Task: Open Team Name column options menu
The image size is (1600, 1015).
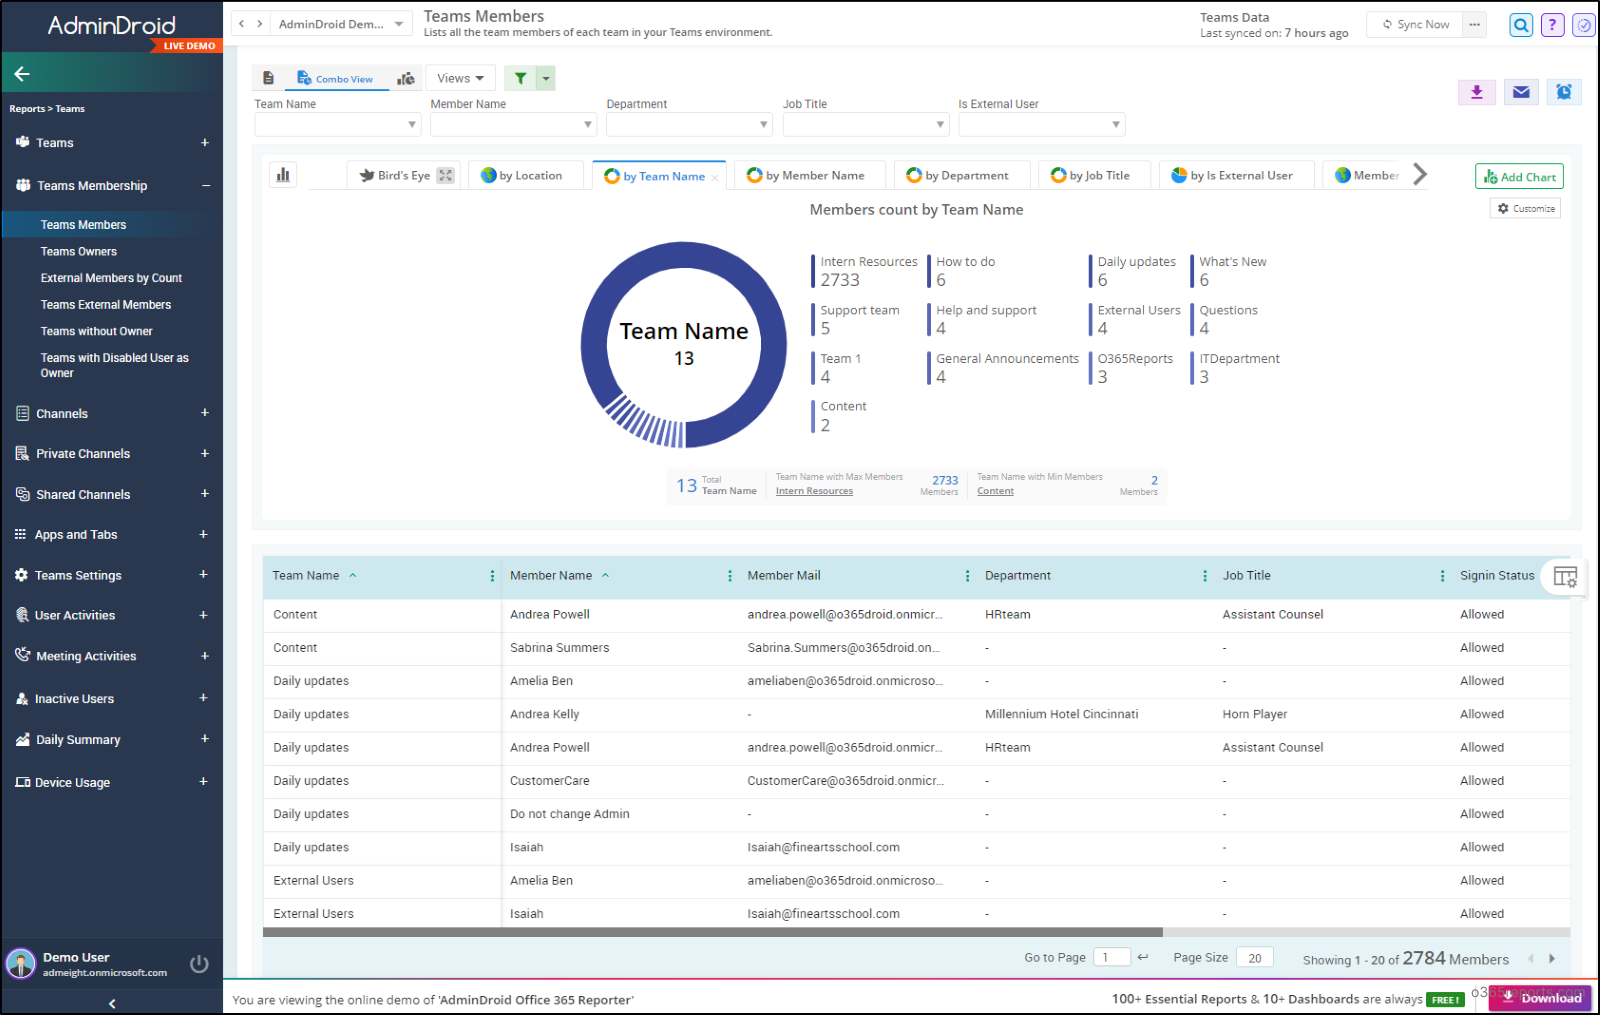Action: (x=492, y=576)
